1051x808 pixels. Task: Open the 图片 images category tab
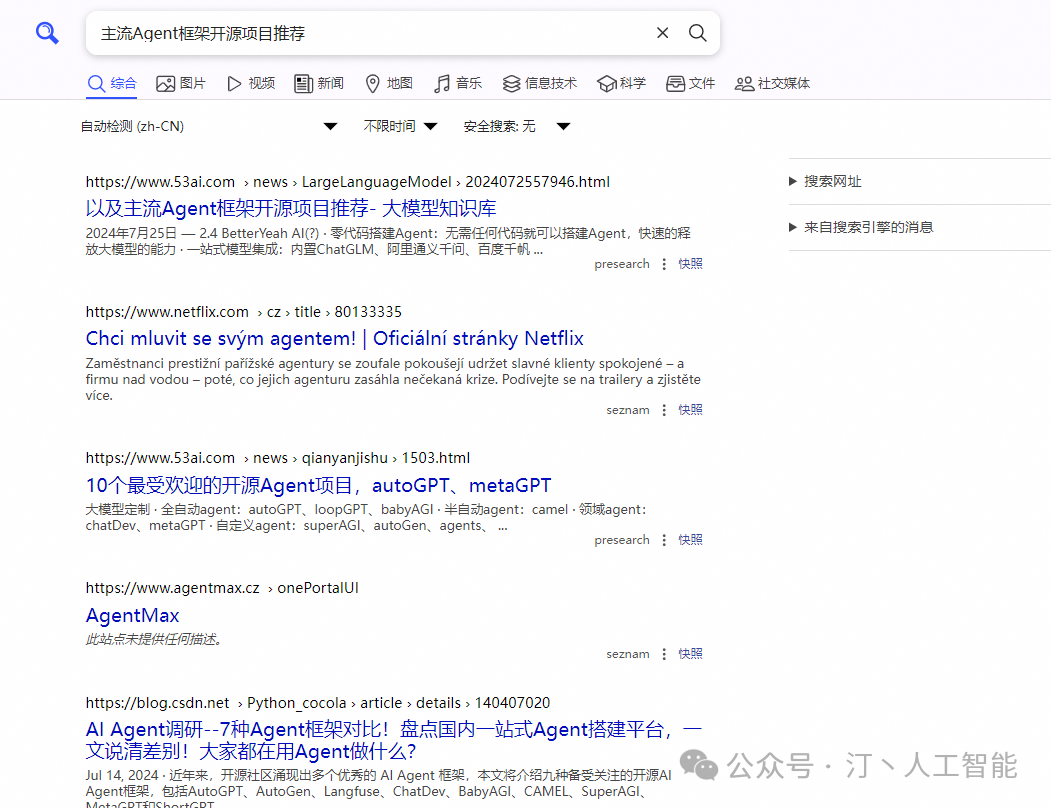click(181, 83)
